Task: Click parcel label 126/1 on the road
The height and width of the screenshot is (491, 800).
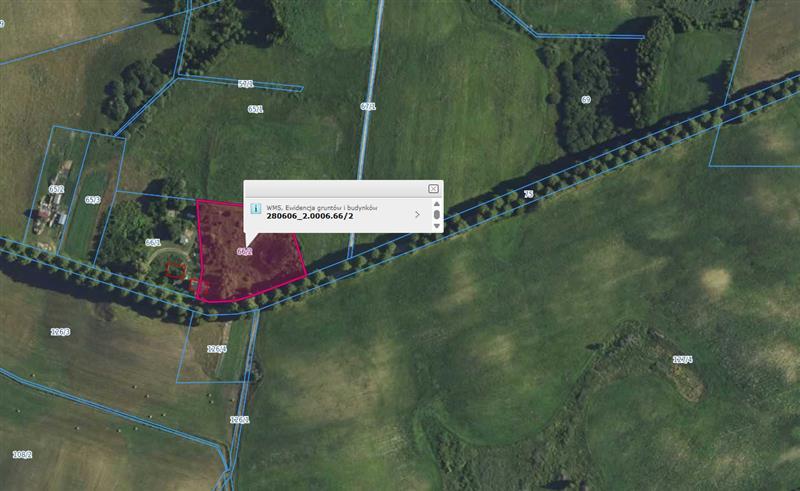Action: [239, 420]
